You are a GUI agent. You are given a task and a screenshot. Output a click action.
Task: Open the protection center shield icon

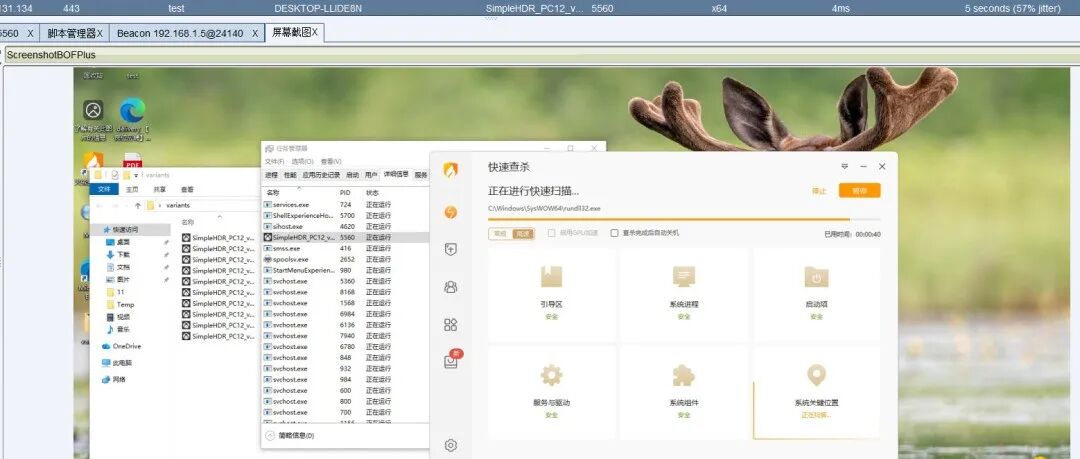(450, 249)
